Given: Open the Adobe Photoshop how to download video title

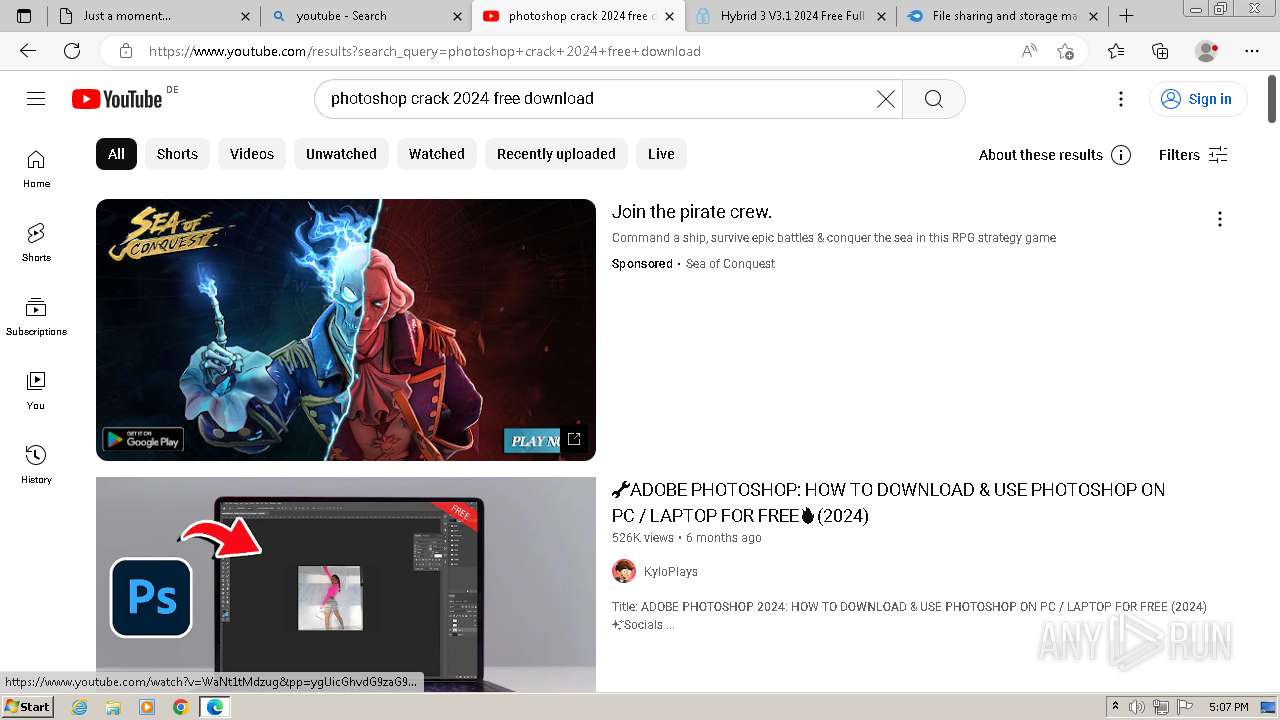Looking at the screenshot, I should pos(888,503).
